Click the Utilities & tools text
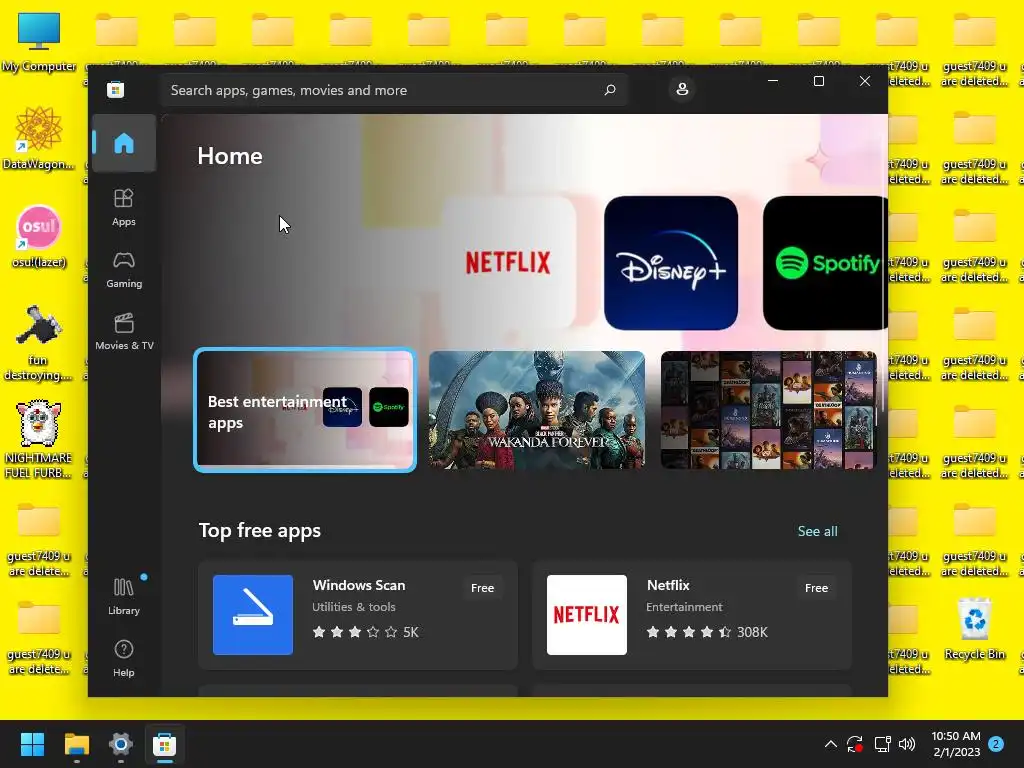Viewport: 1024px width, 768px height. 353,607
